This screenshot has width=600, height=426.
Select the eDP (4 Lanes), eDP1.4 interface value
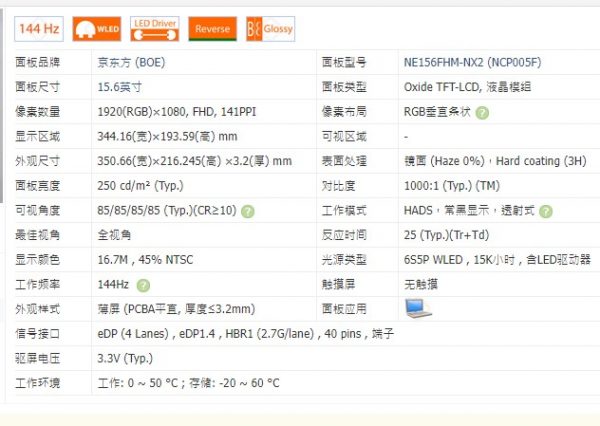245,334
